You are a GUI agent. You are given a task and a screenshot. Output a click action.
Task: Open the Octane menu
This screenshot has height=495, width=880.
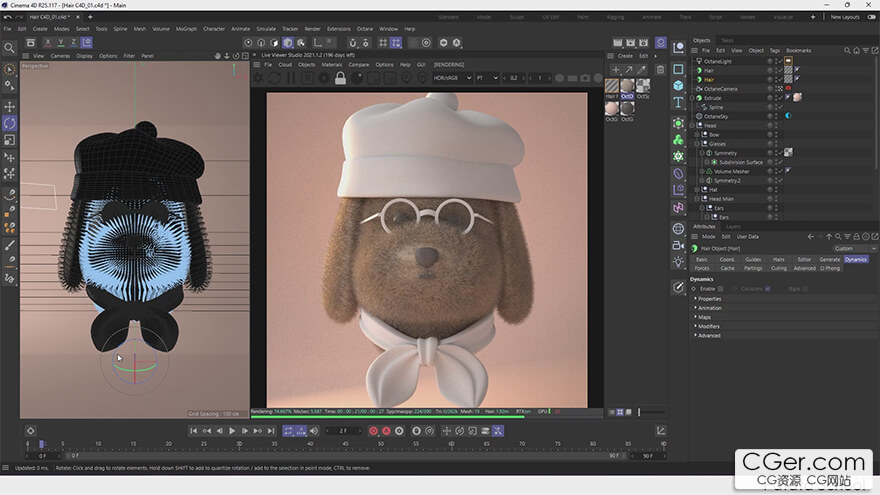coord(365,29)
